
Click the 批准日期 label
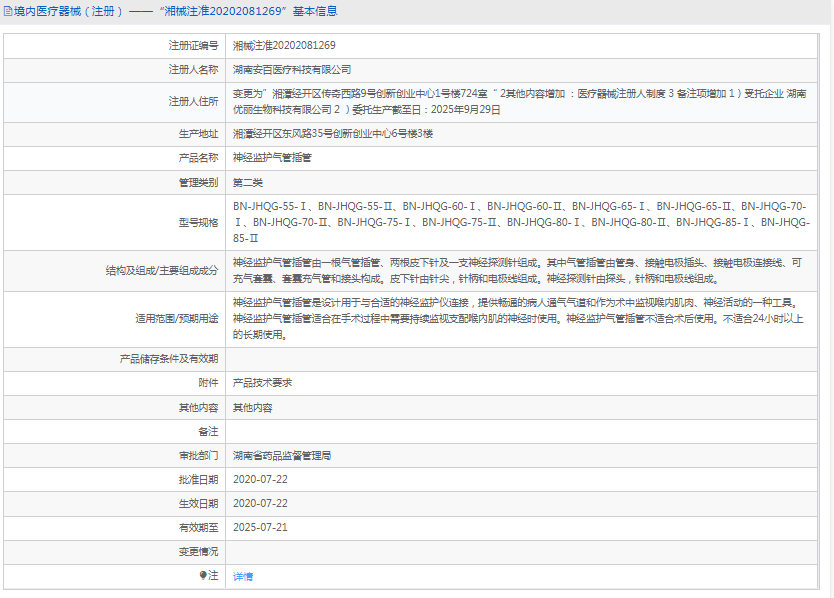(198, 480)
